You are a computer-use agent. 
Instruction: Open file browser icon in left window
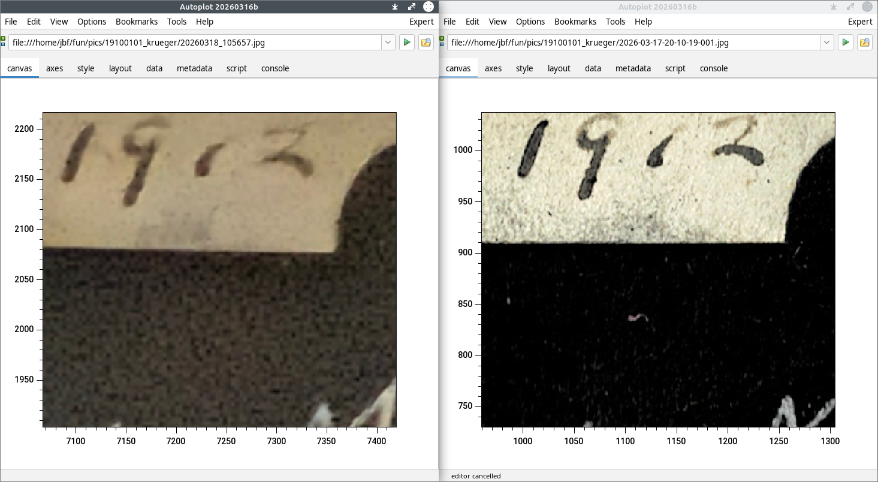point(426,43)
